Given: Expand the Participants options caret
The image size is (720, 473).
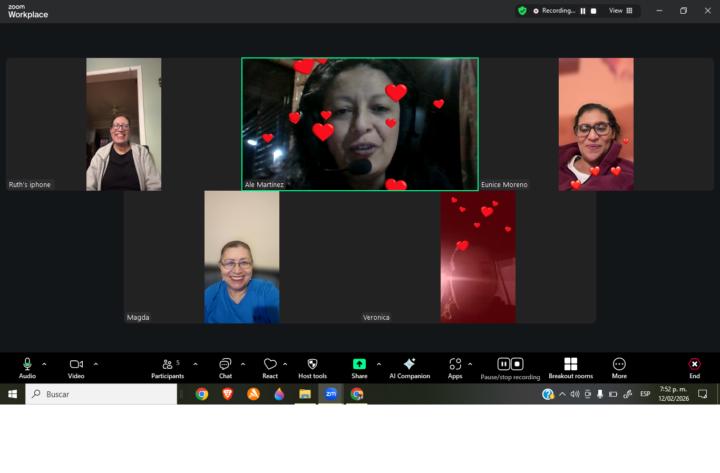Looking at the screenshot, I should pyautogui.click(x=195, y=364).
